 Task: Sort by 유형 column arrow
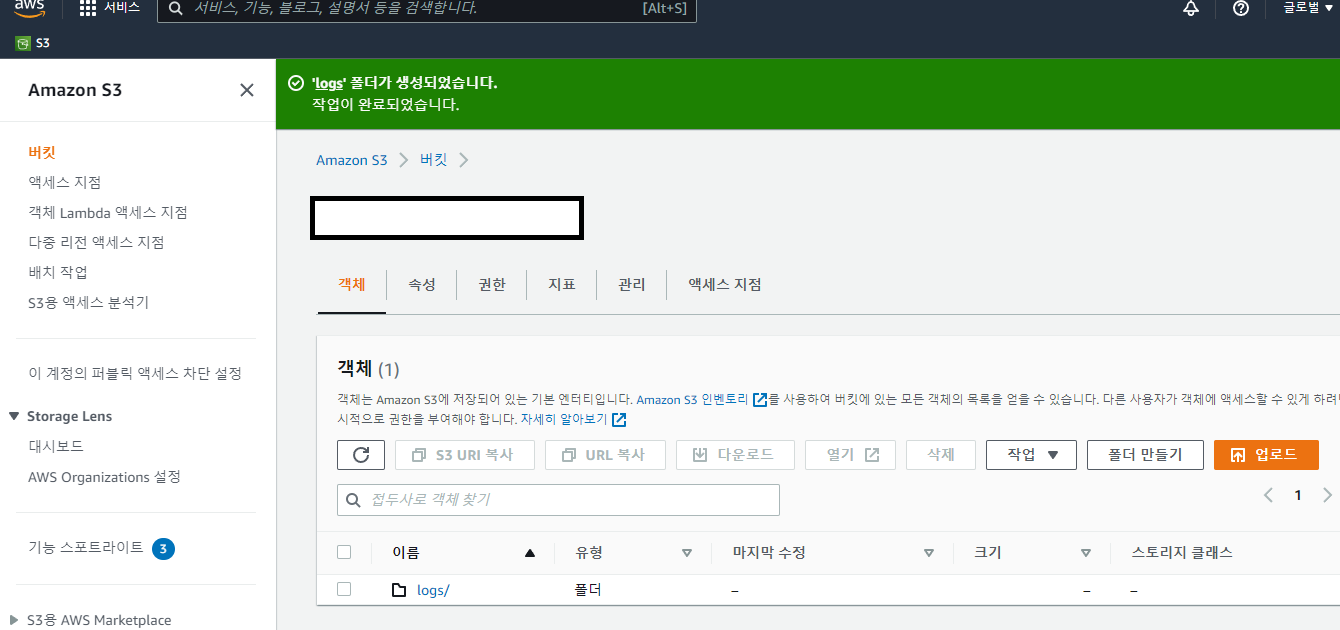pyautogui.click(x=687, y=553)
